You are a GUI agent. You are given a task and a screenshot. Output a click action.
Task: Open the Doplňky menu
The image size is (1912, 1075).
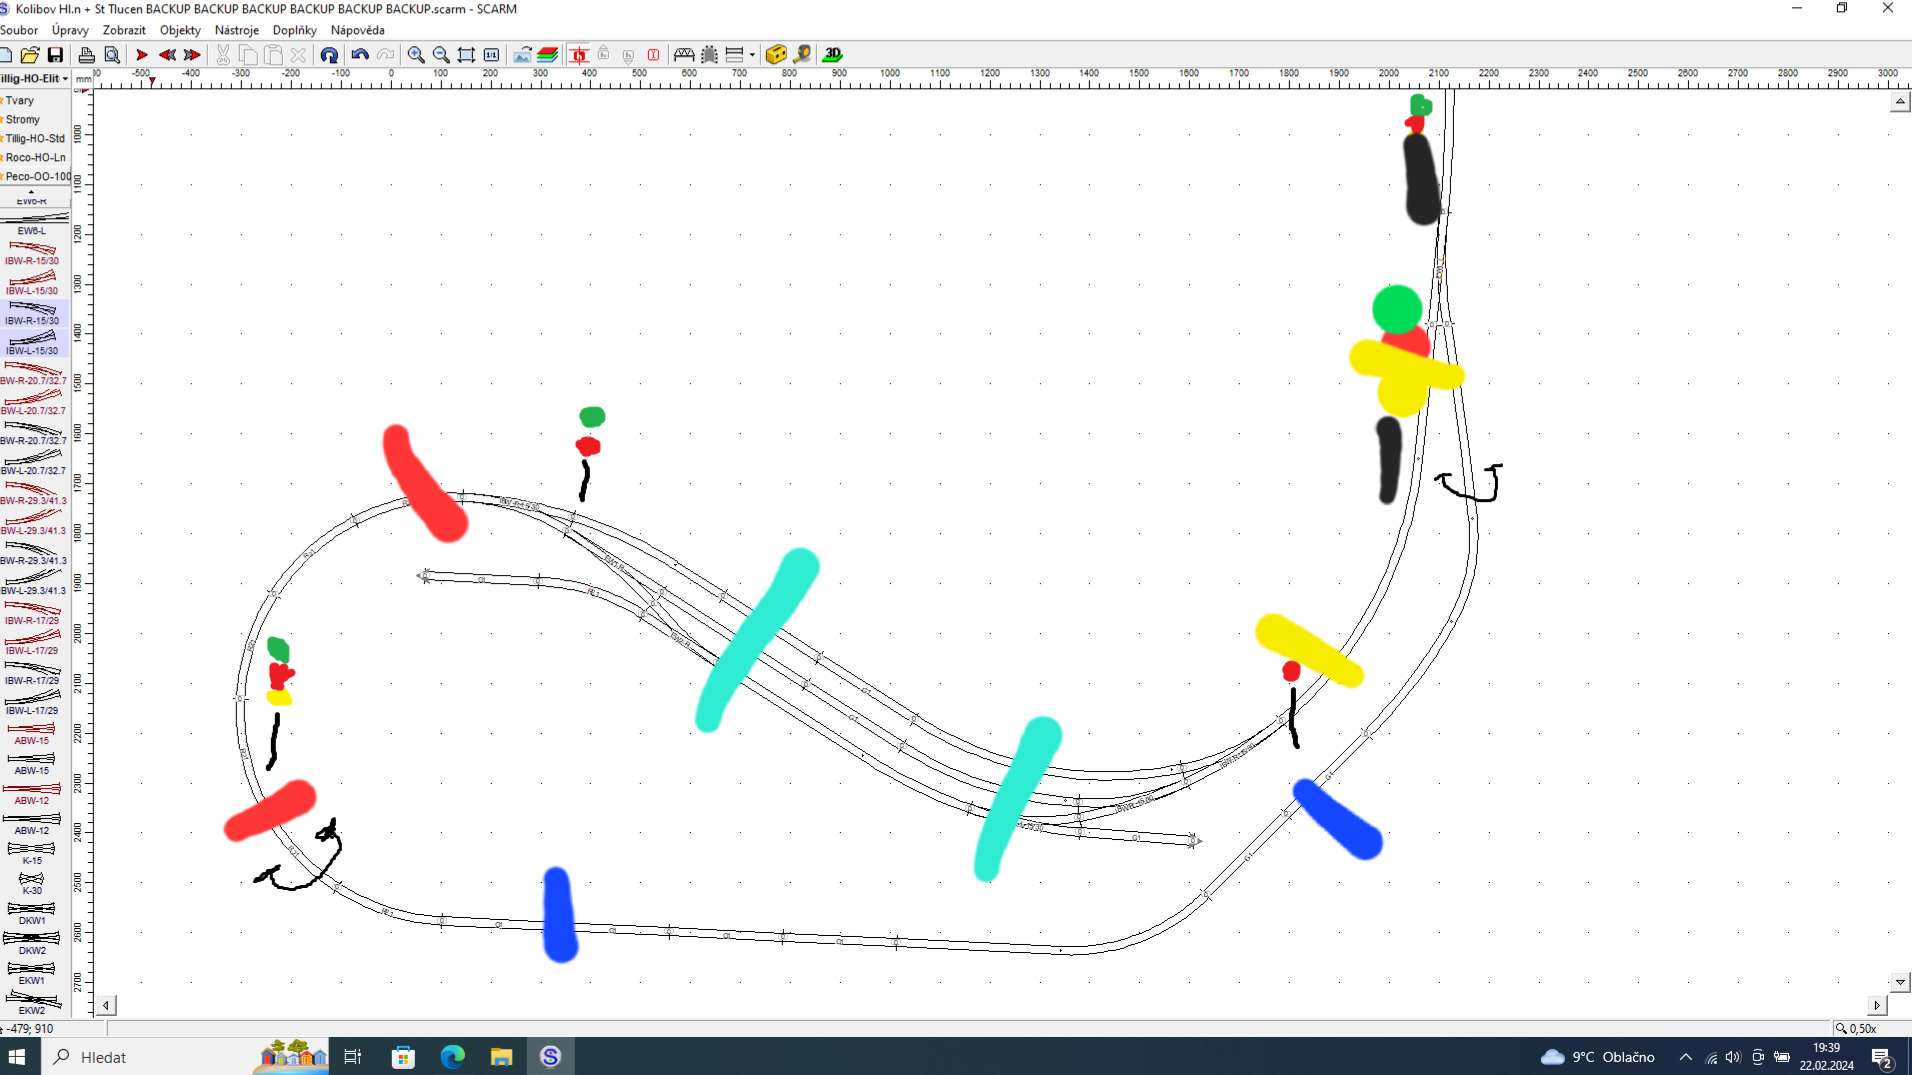point(294,30)
